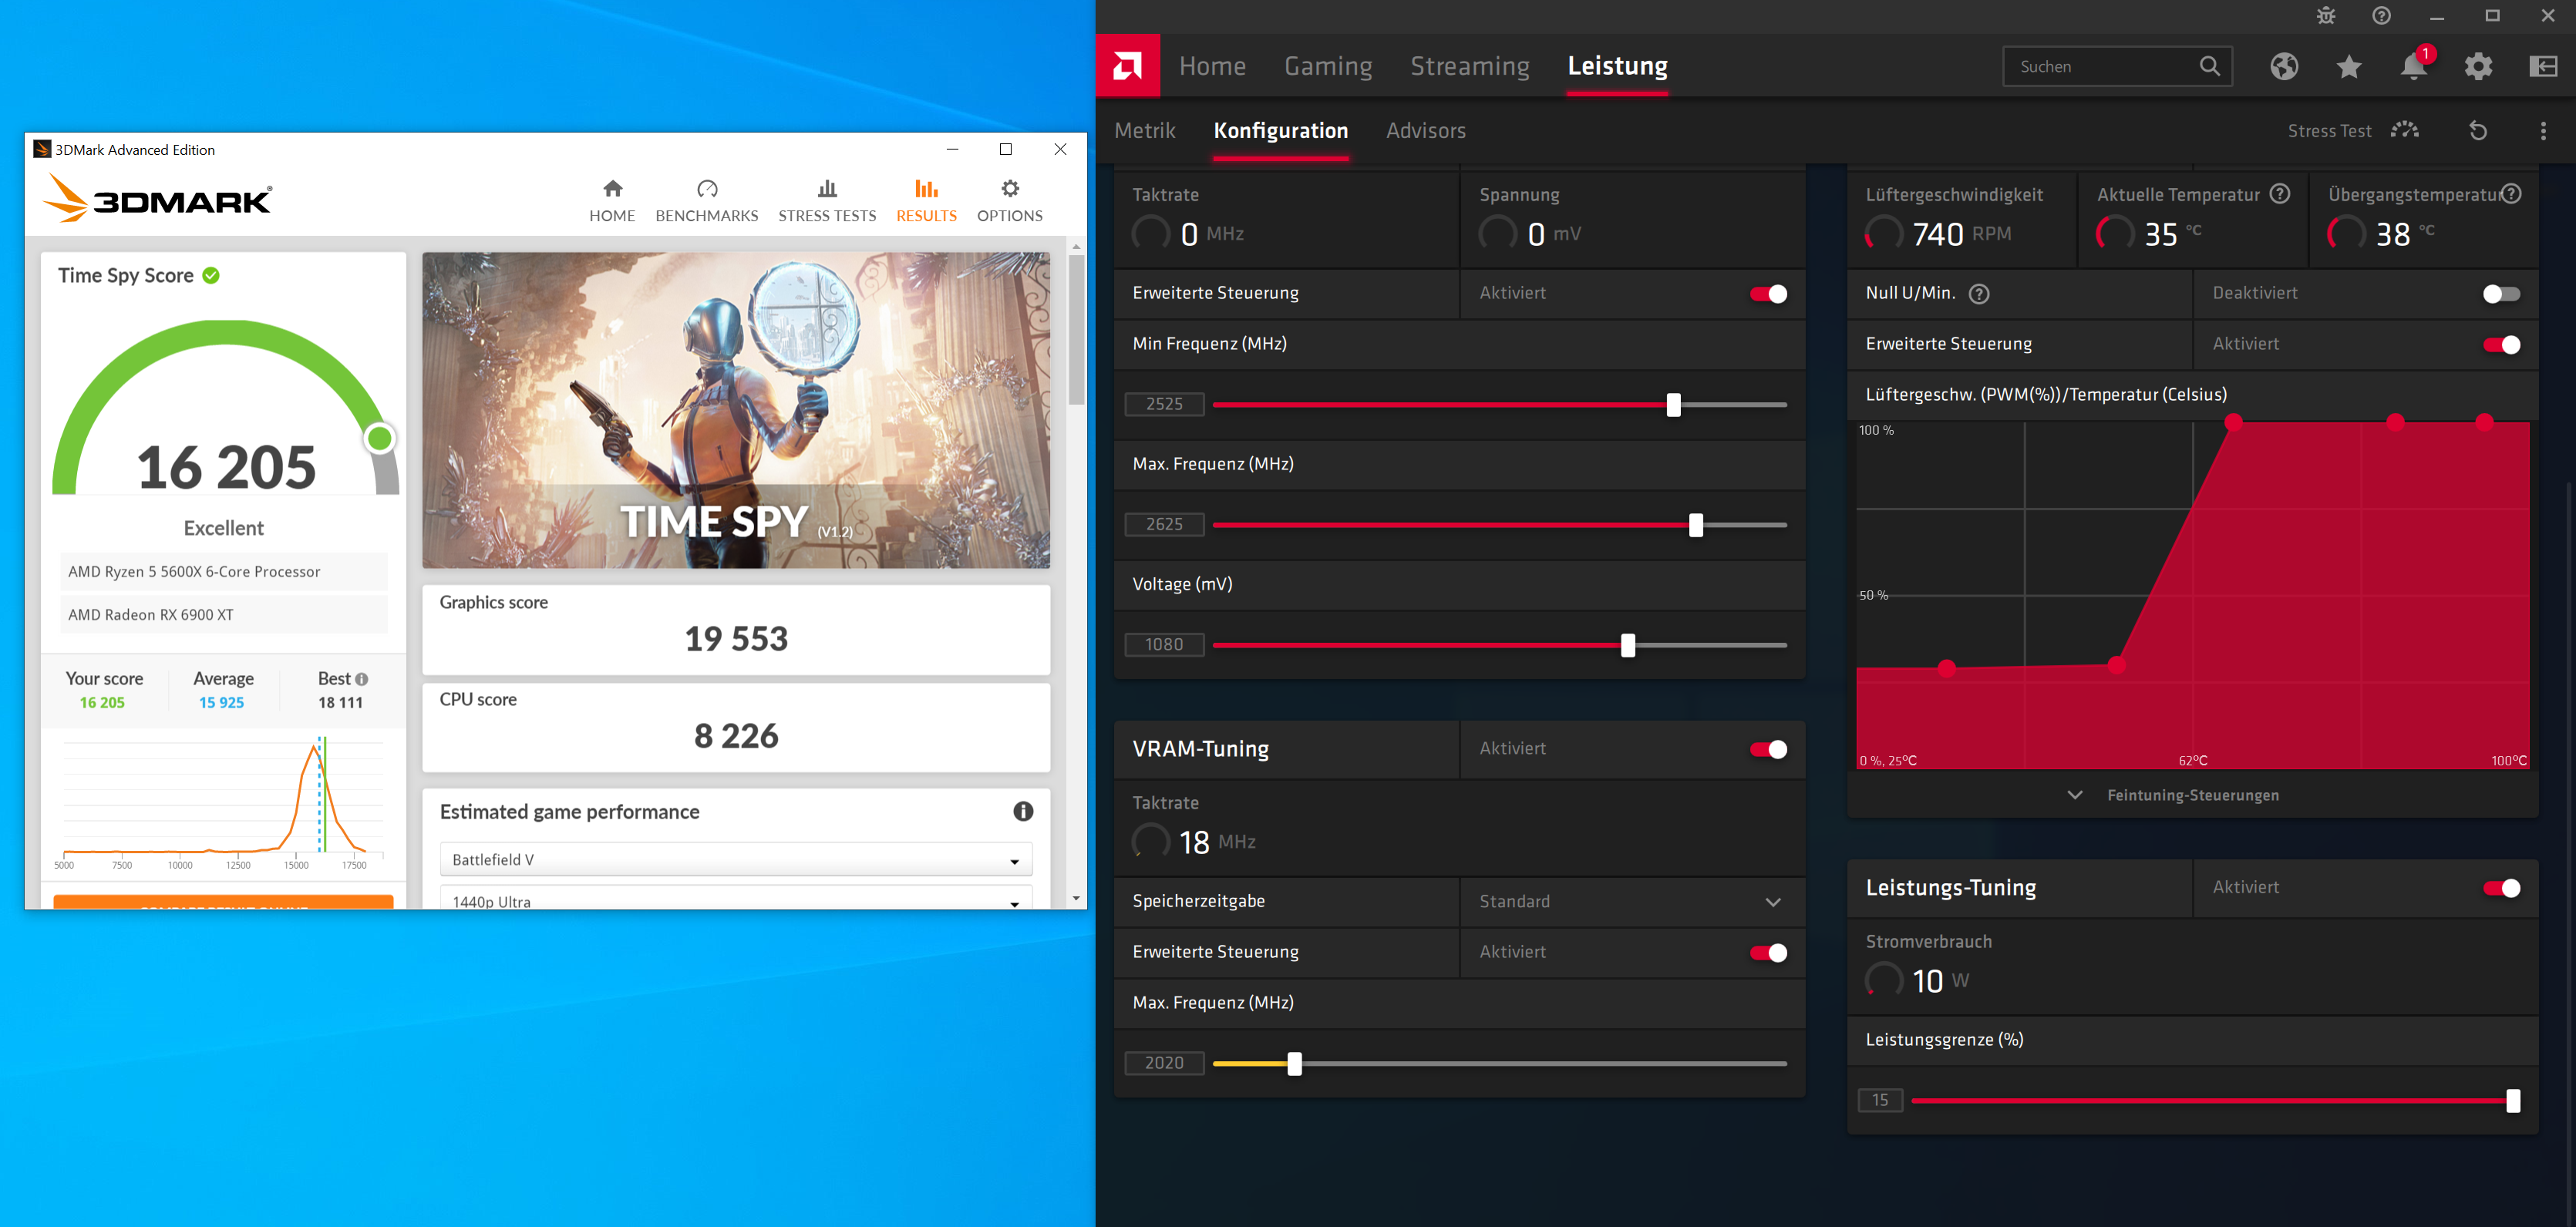Open the 3DMark Options gear

1009,200
